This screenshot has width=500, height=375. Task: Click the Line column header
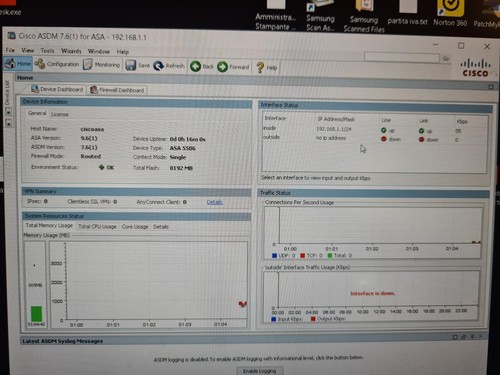coord(386,120)
